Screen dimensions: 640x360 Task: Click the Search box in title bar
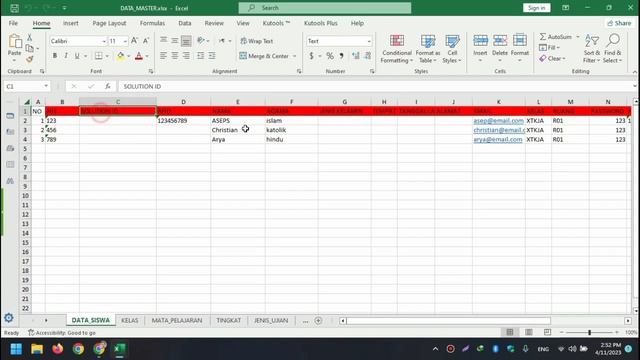click(325, 8)
